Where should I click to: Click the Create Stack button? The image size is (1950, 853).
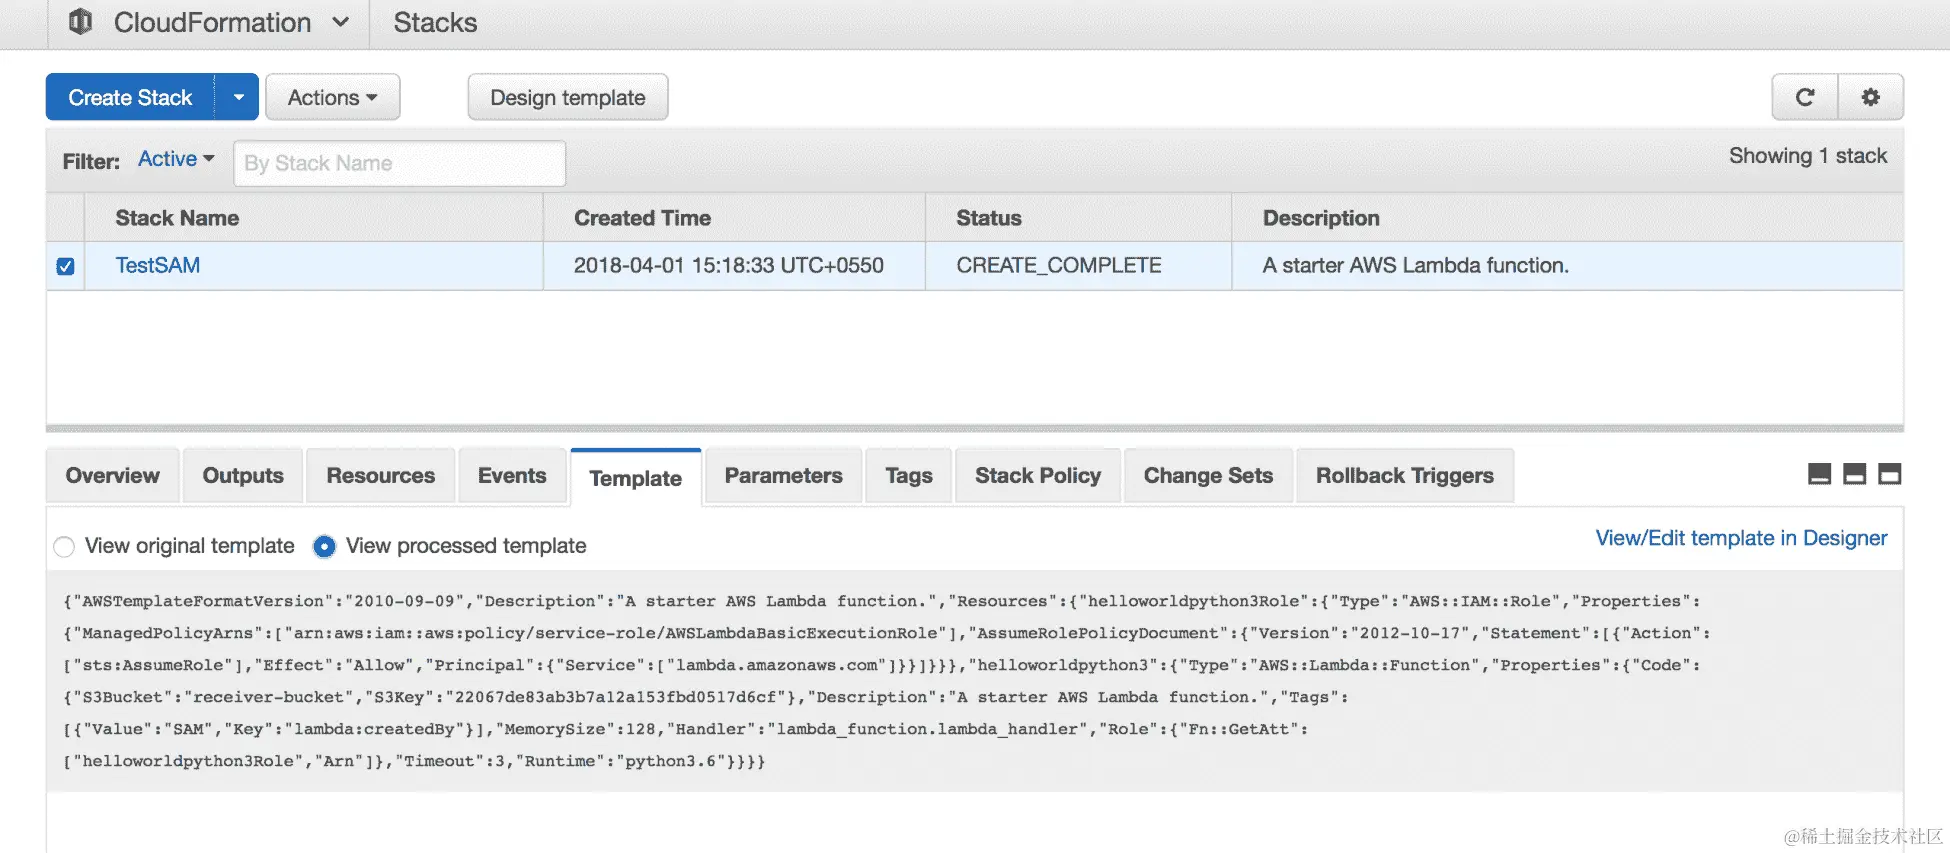click(130, 97)
